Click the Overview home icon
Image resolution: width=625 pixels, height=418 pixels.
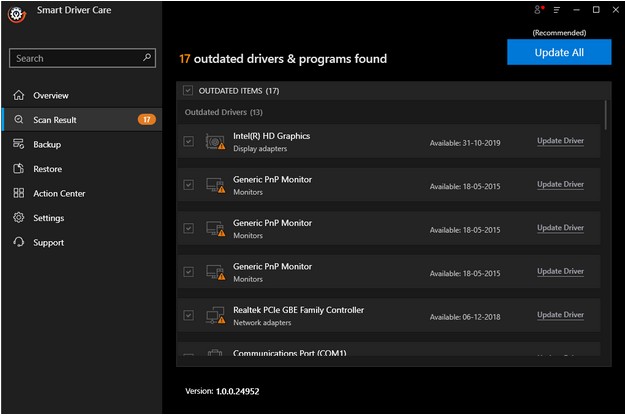tap(18, 96)
